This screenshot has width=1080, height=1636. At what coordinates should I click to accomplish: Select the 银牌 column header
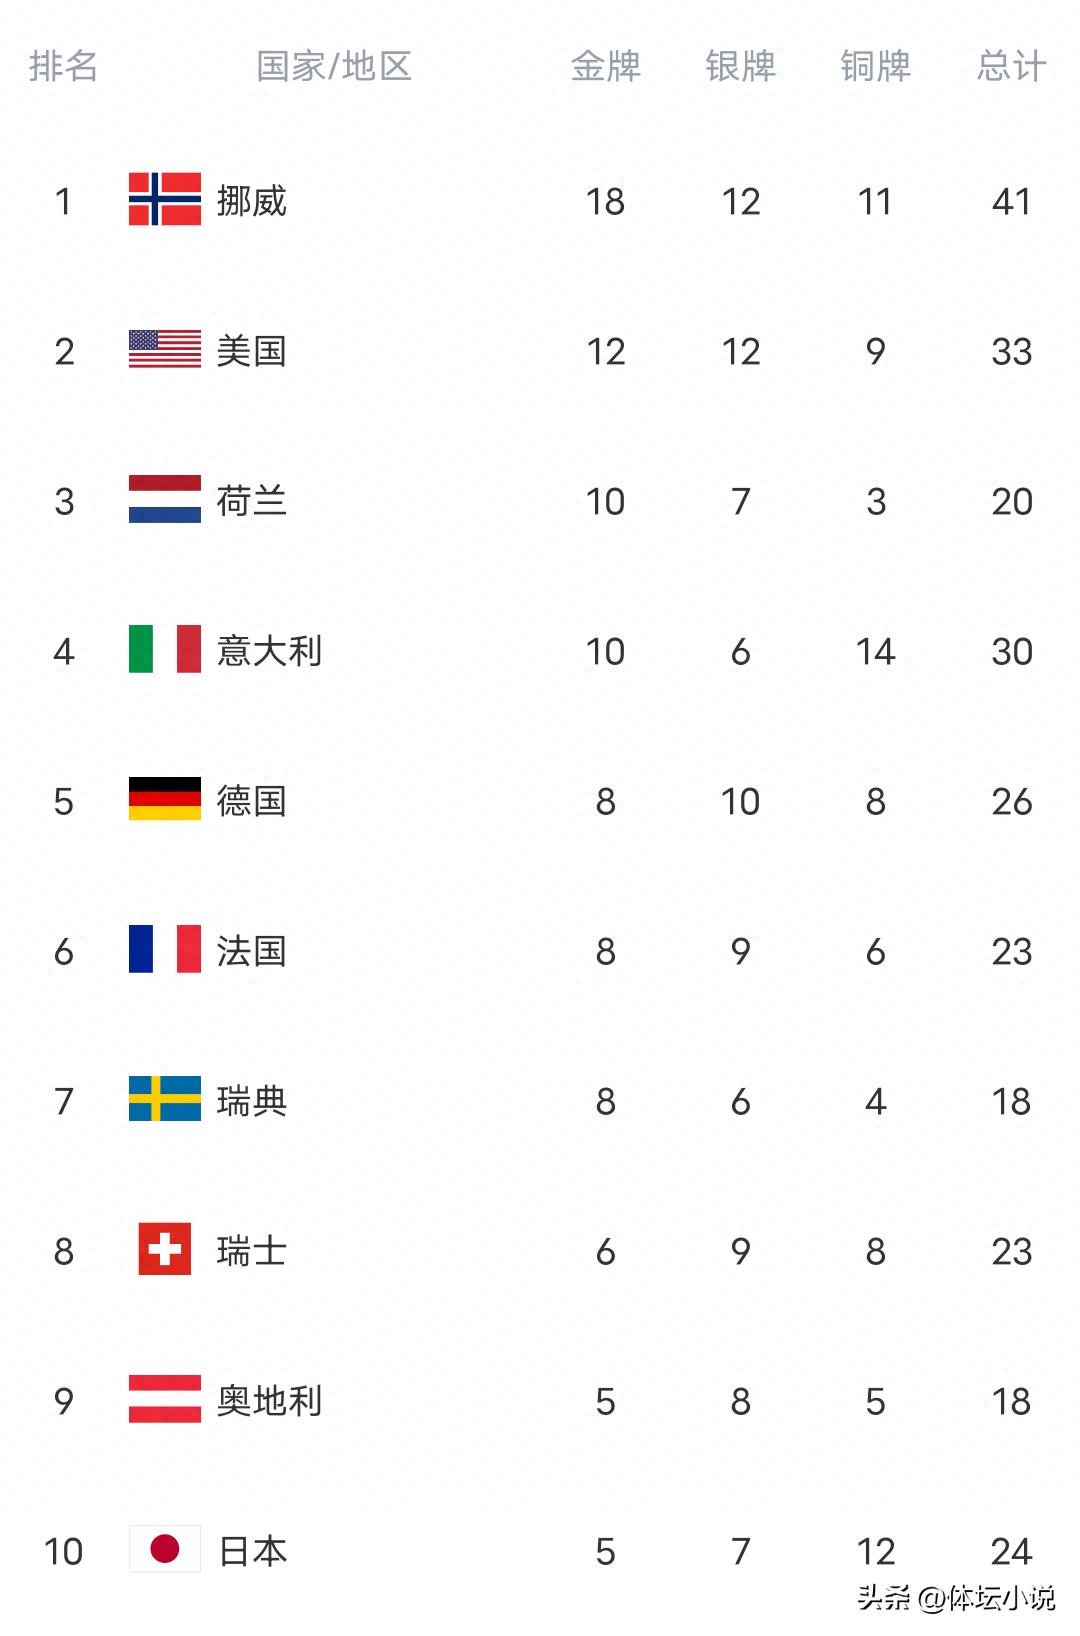740,66
